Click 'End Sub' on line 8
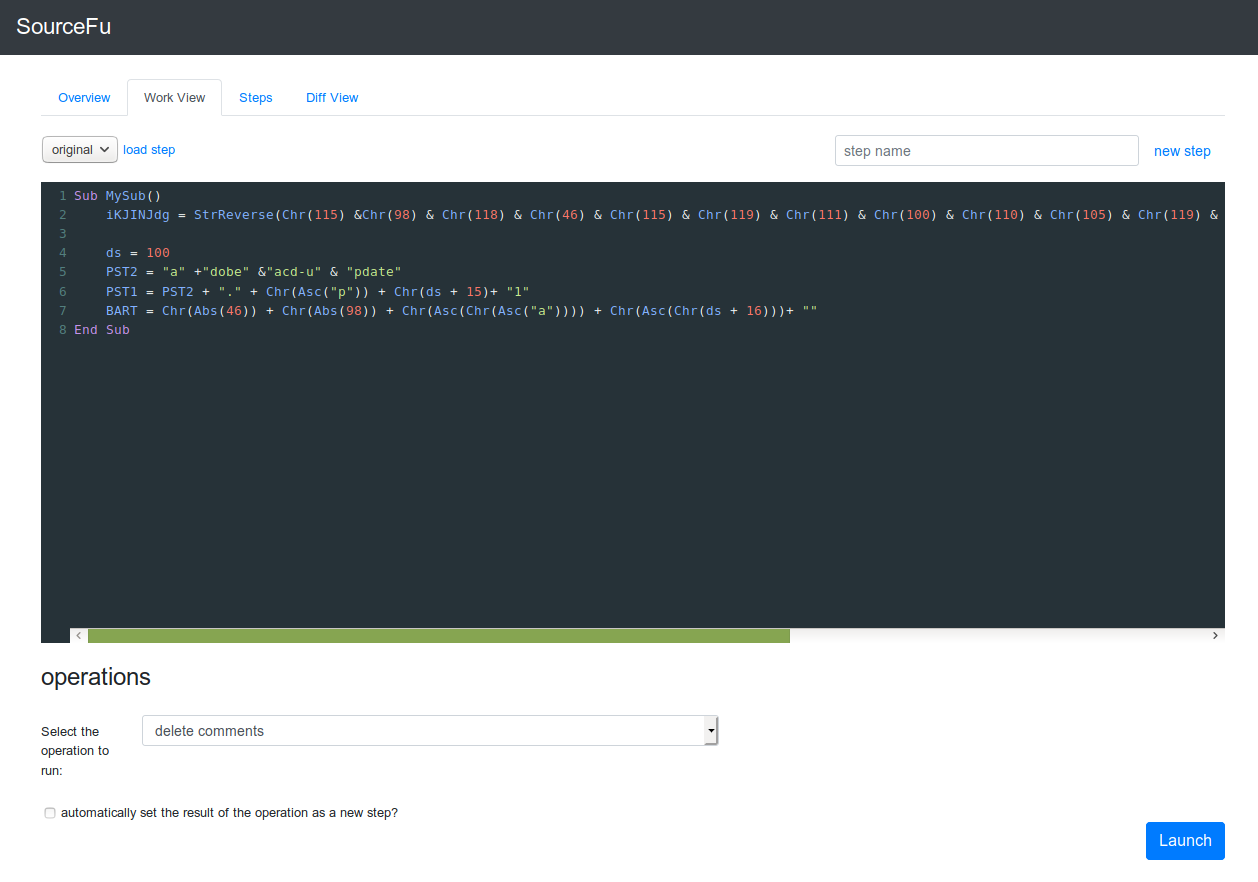Screen dimensions: 1258x882 [x=102, y=330]
